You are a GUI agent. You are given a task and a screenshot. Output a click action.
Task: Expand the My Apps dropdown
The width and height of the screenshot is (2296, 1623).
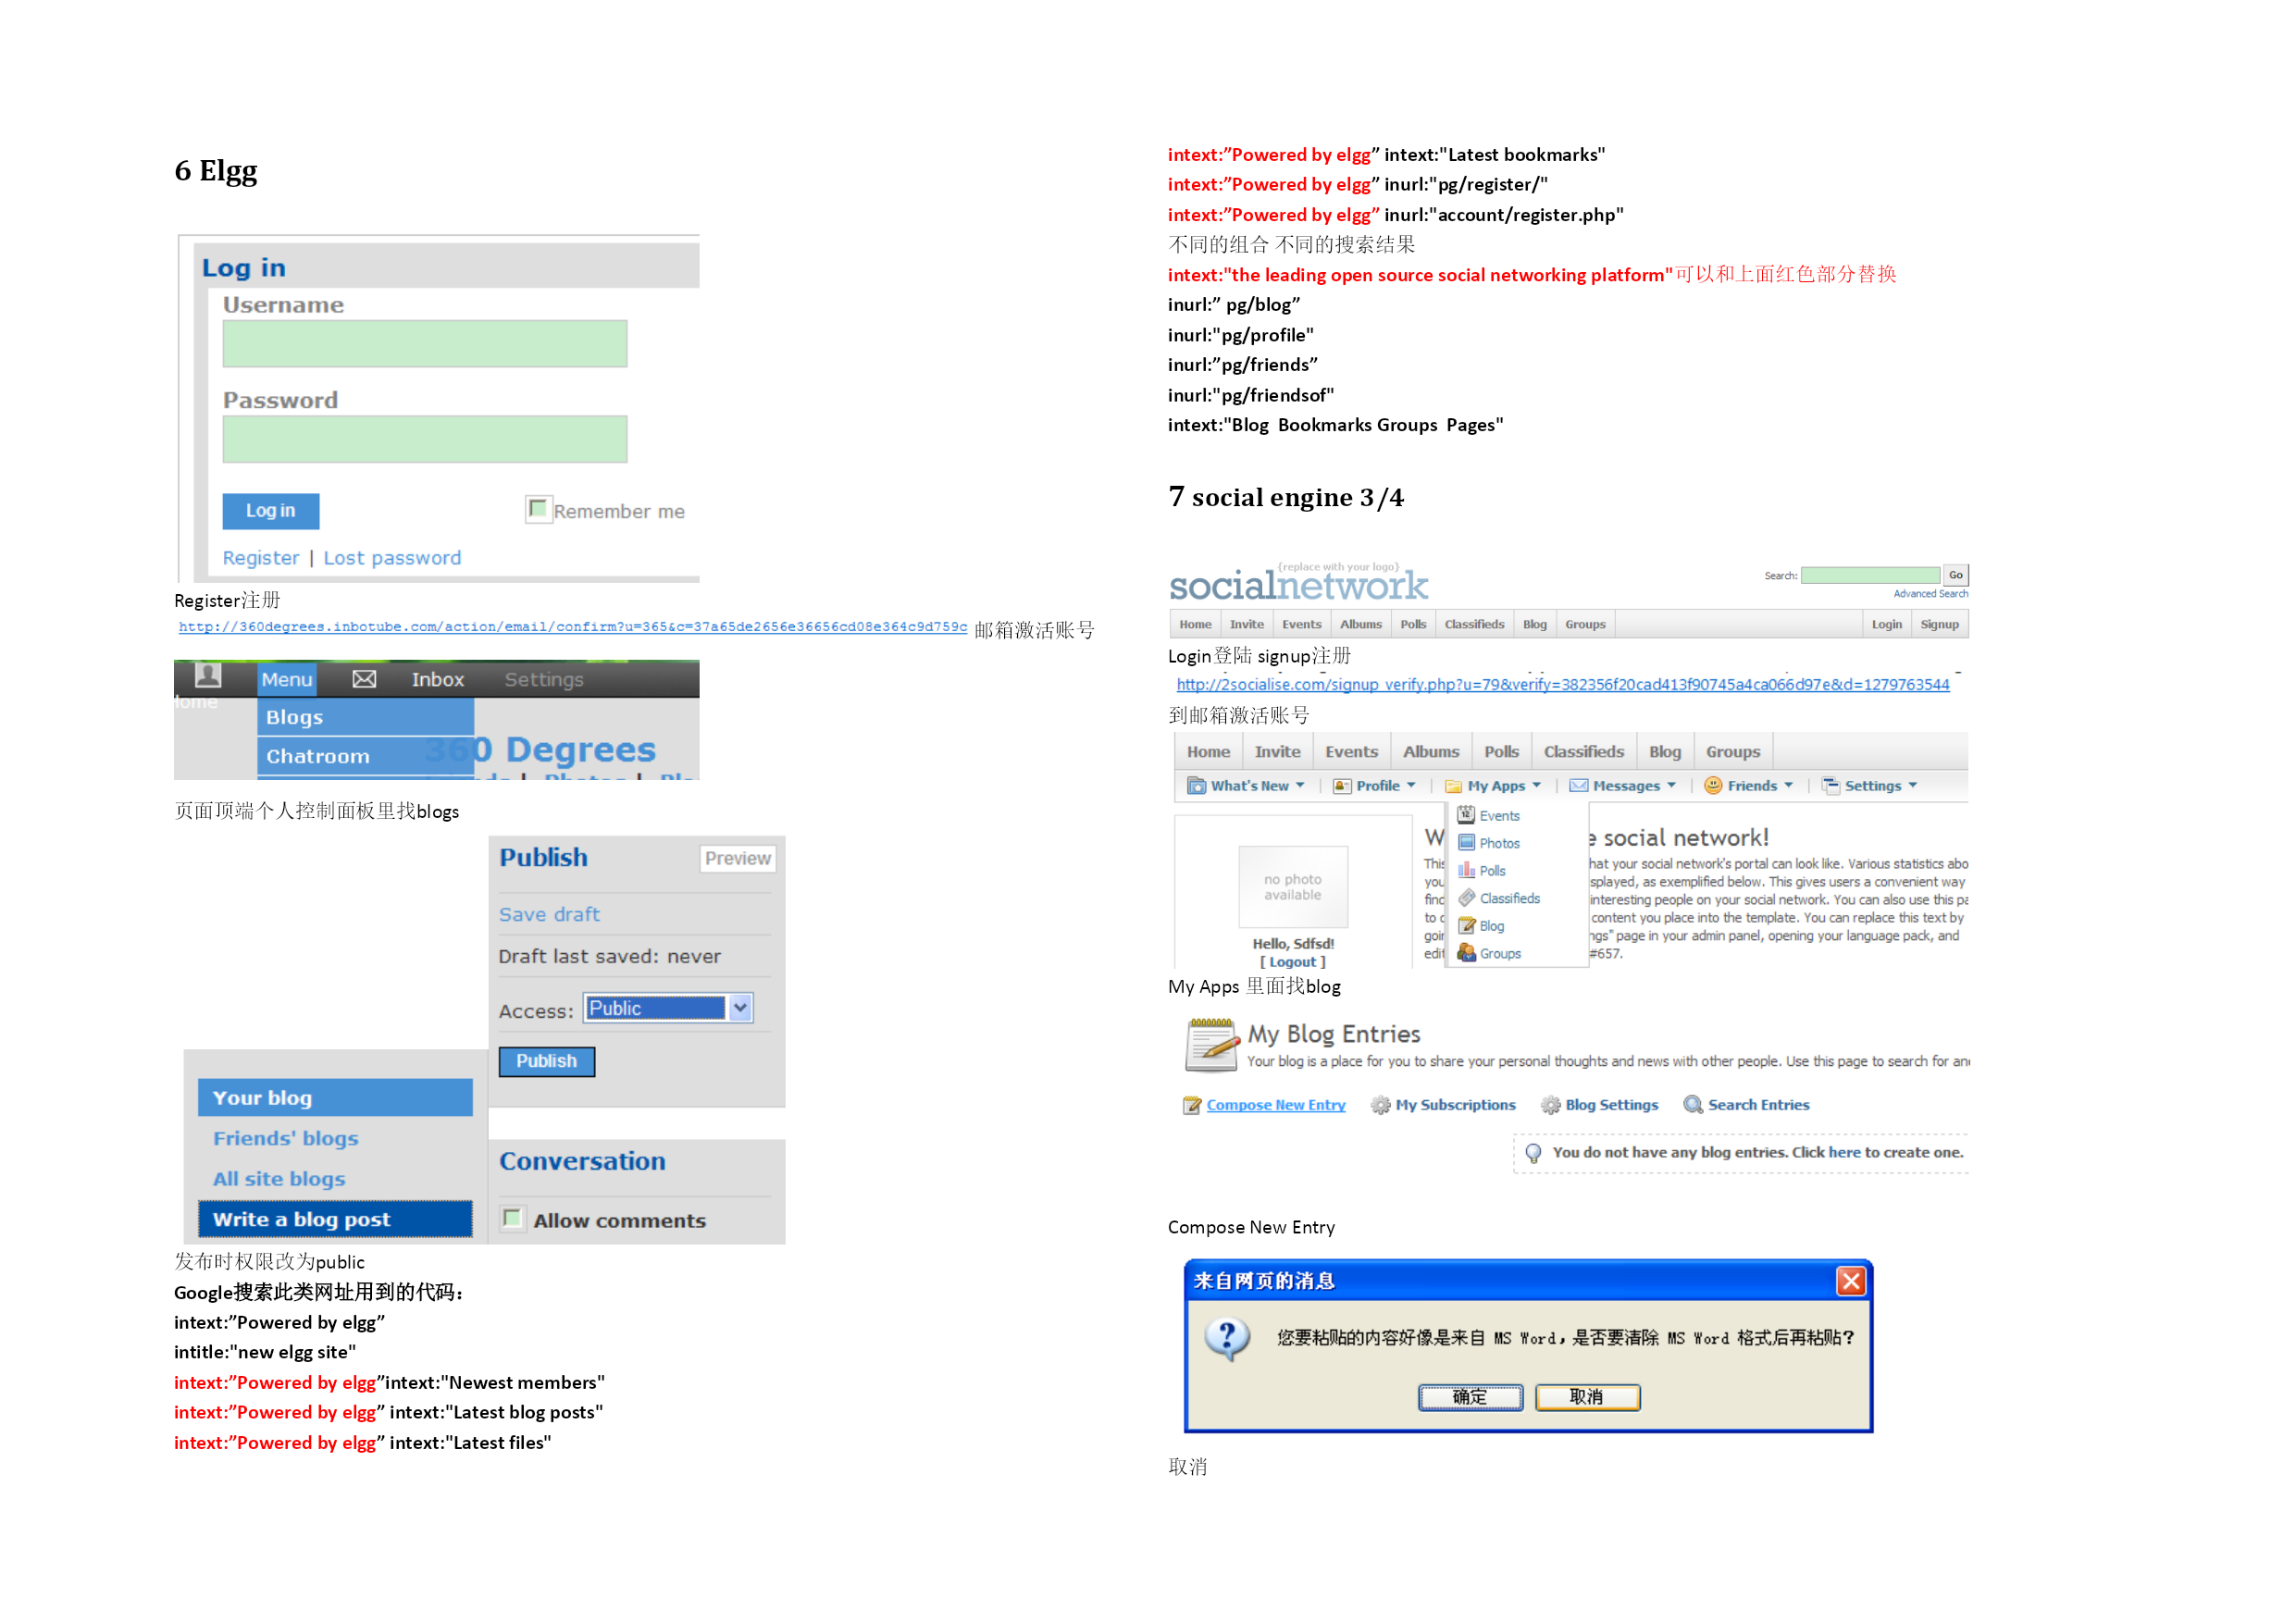[x=1493, y=786]
